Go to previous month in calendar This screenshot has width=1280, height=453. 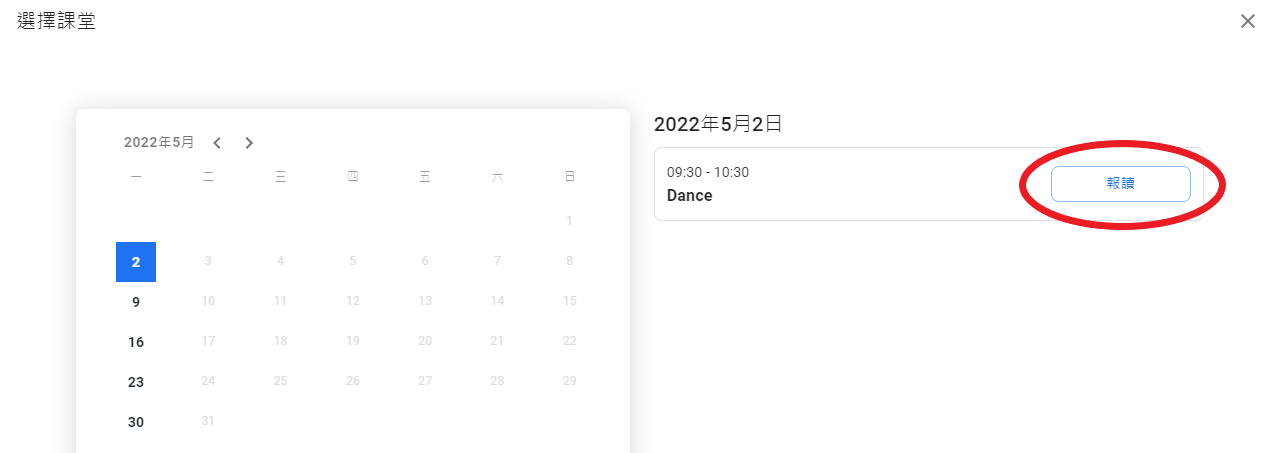pyautogui.click(x=217, y=143)
